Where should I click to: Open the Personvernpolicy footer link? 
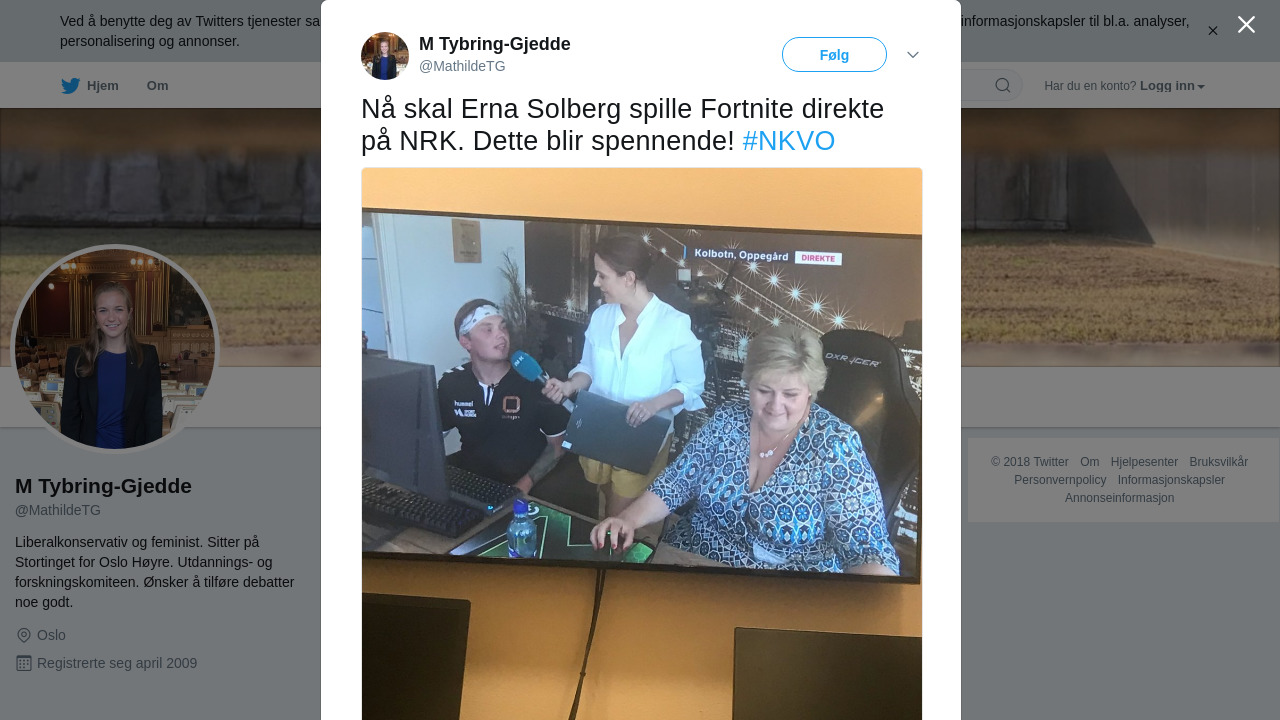pos(1060,480)
